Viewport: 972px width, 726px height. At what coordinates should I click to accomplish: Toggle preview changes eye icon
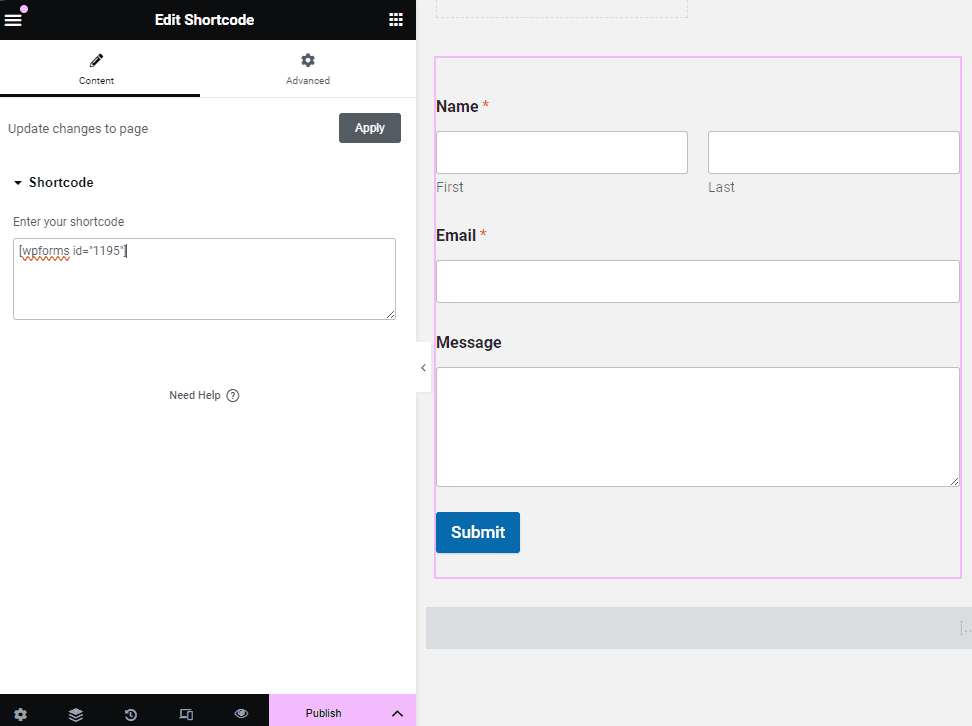point(241,714)
